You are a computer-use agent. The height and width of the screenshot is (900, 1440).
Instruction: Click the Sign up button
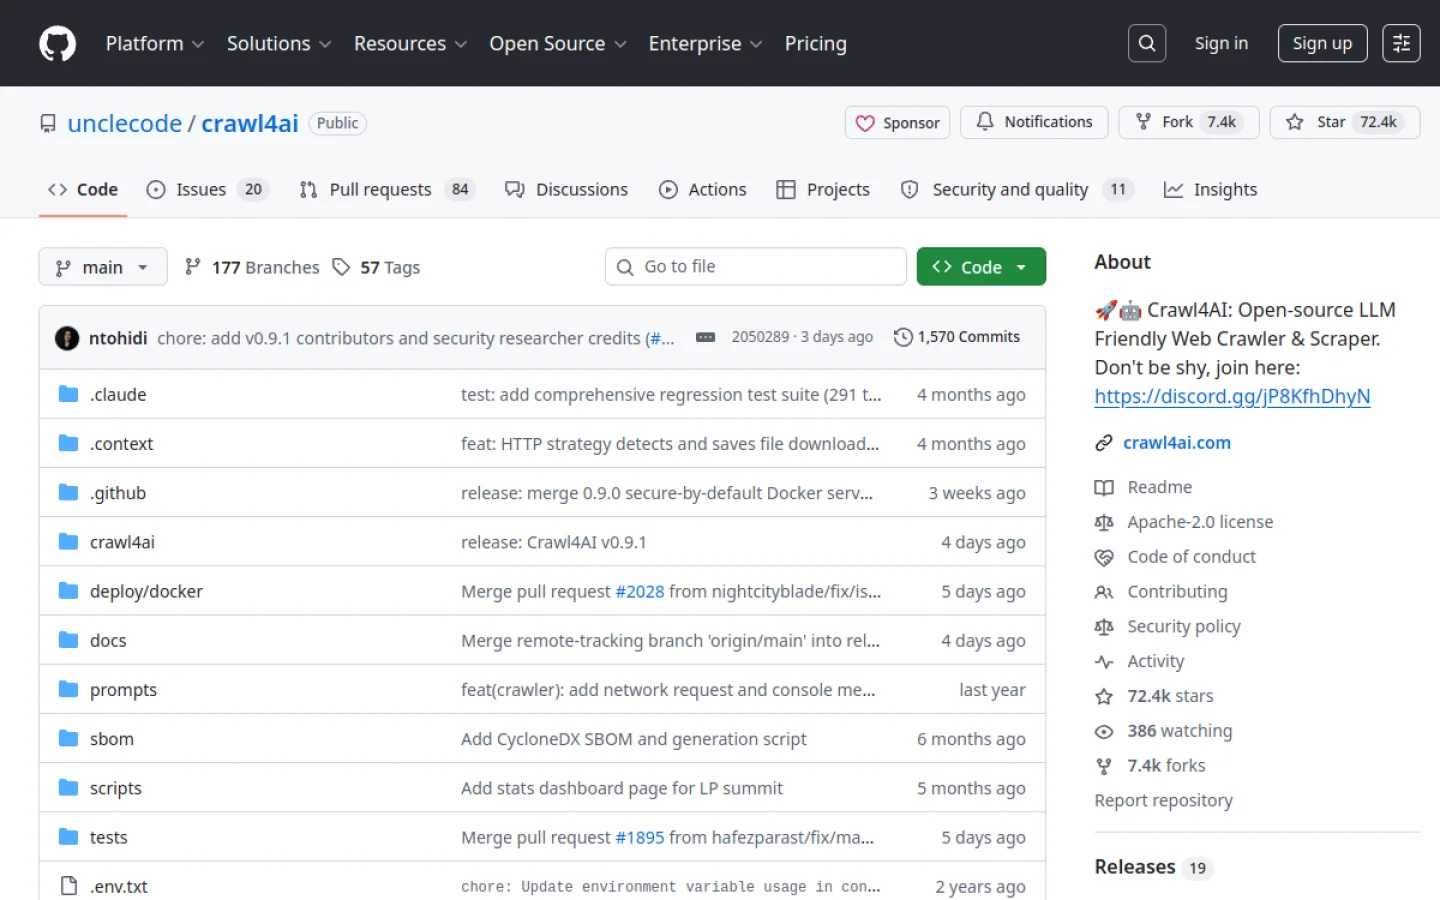(1322, 43)
